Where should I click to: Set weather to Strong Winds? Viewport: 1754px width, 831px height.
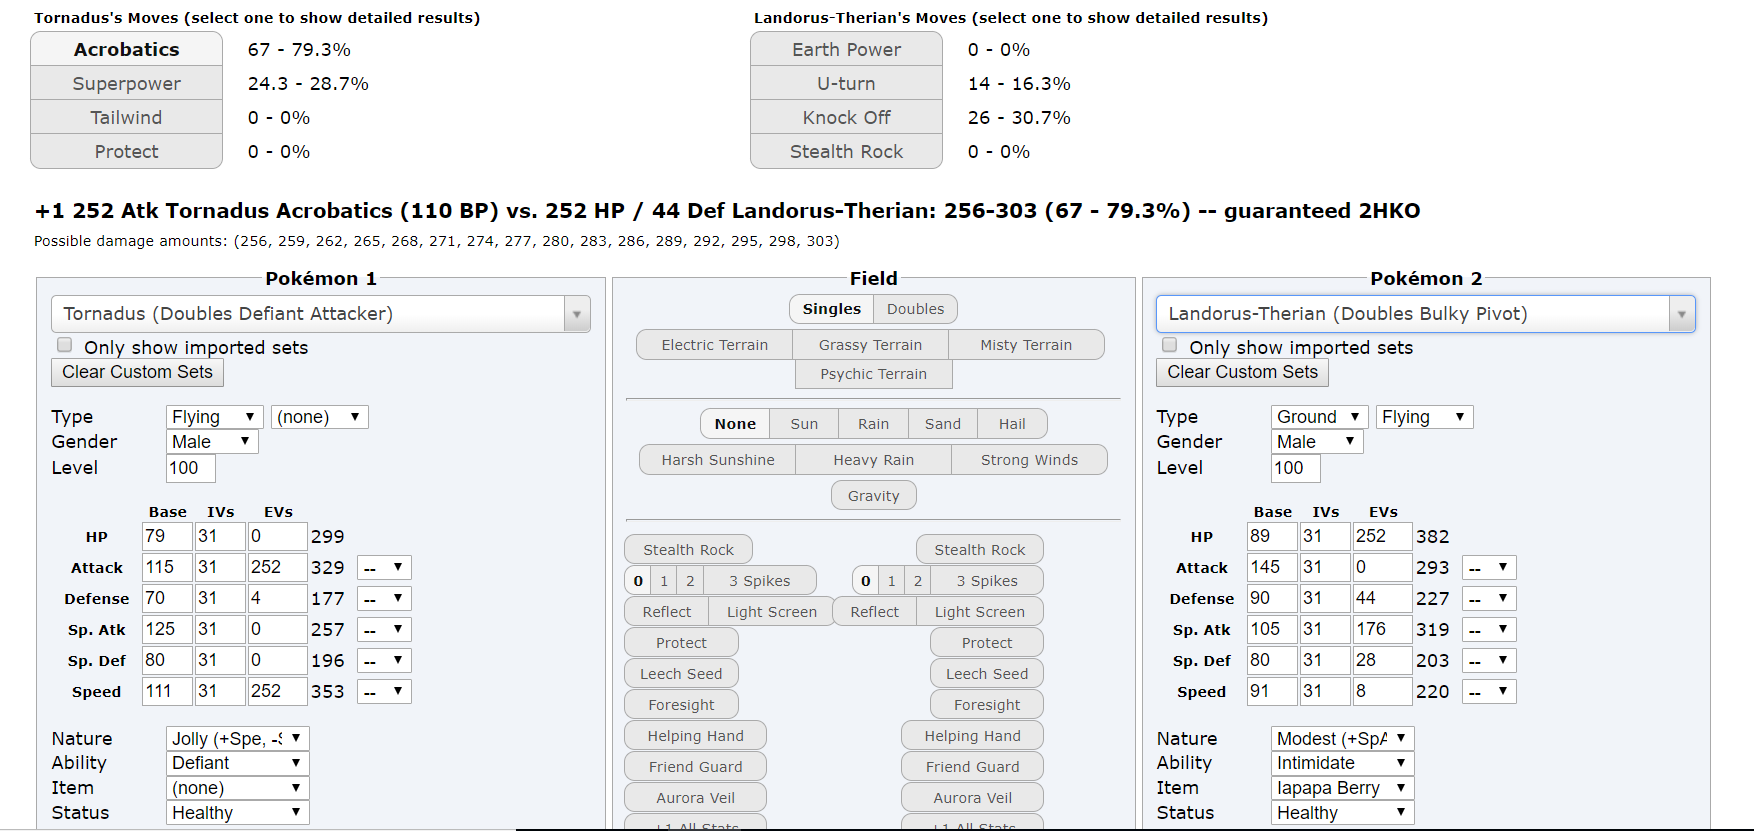[1030, 460]
